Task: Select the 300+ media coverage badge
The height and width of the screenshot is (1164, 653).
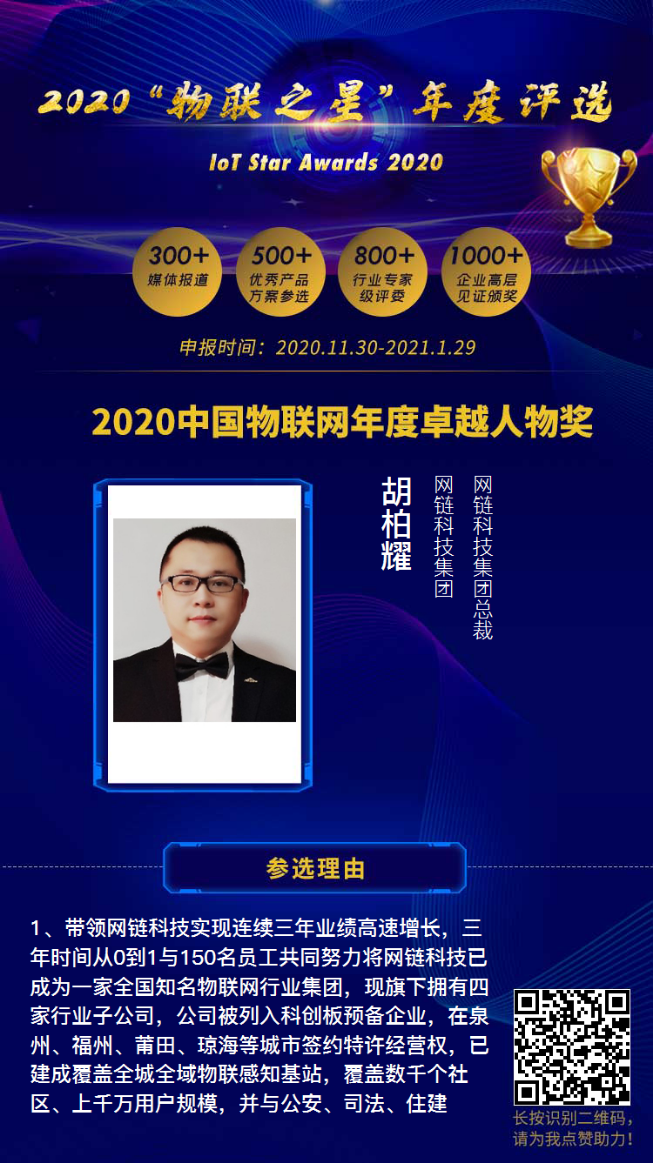Action: (177, 272)
